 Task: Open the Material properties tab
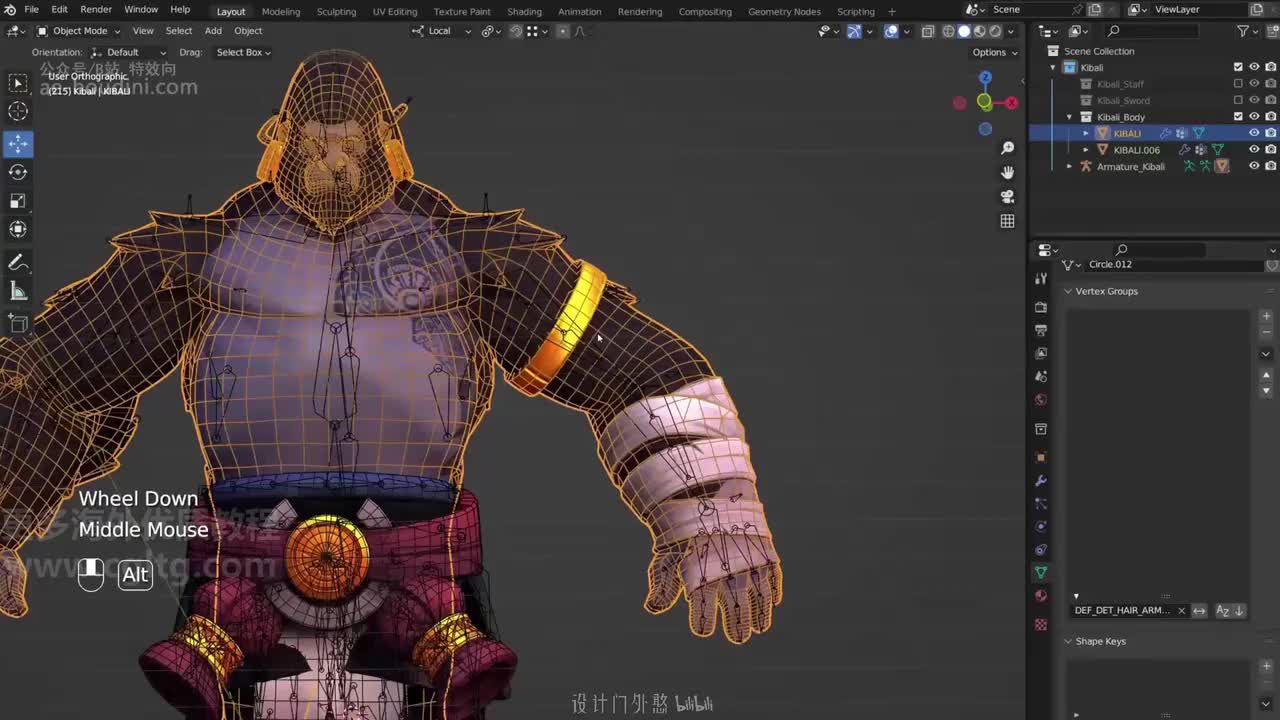(1041, 596)
